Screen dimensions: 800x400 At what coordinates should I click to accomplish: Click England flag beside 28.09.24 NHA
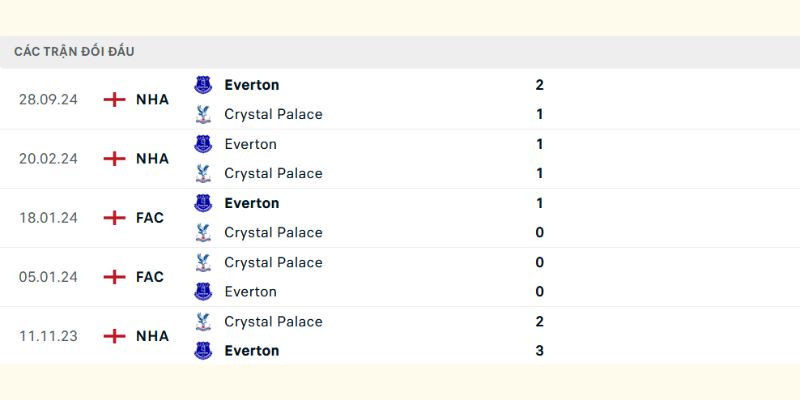[114, 99]
